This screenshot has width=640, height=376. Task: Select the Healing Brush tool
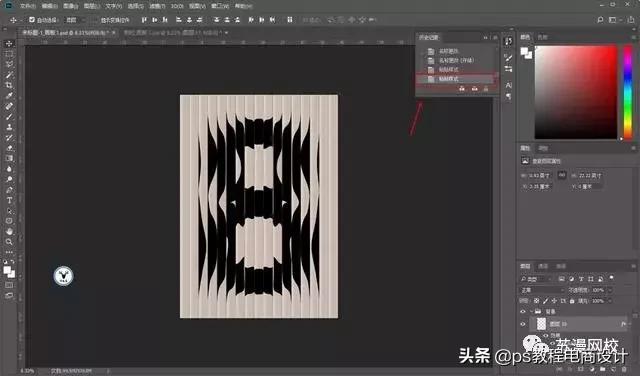click(x=9, y=106)
